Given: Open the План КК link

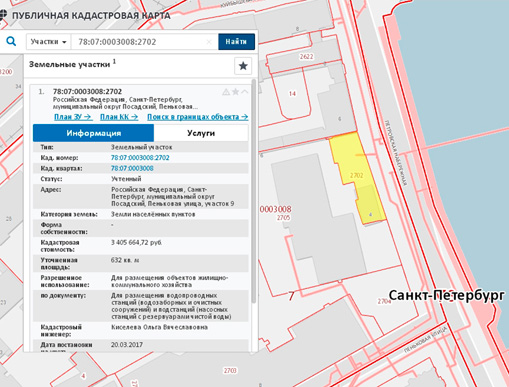Looking at the screenshot, I should tap(119, 117).
